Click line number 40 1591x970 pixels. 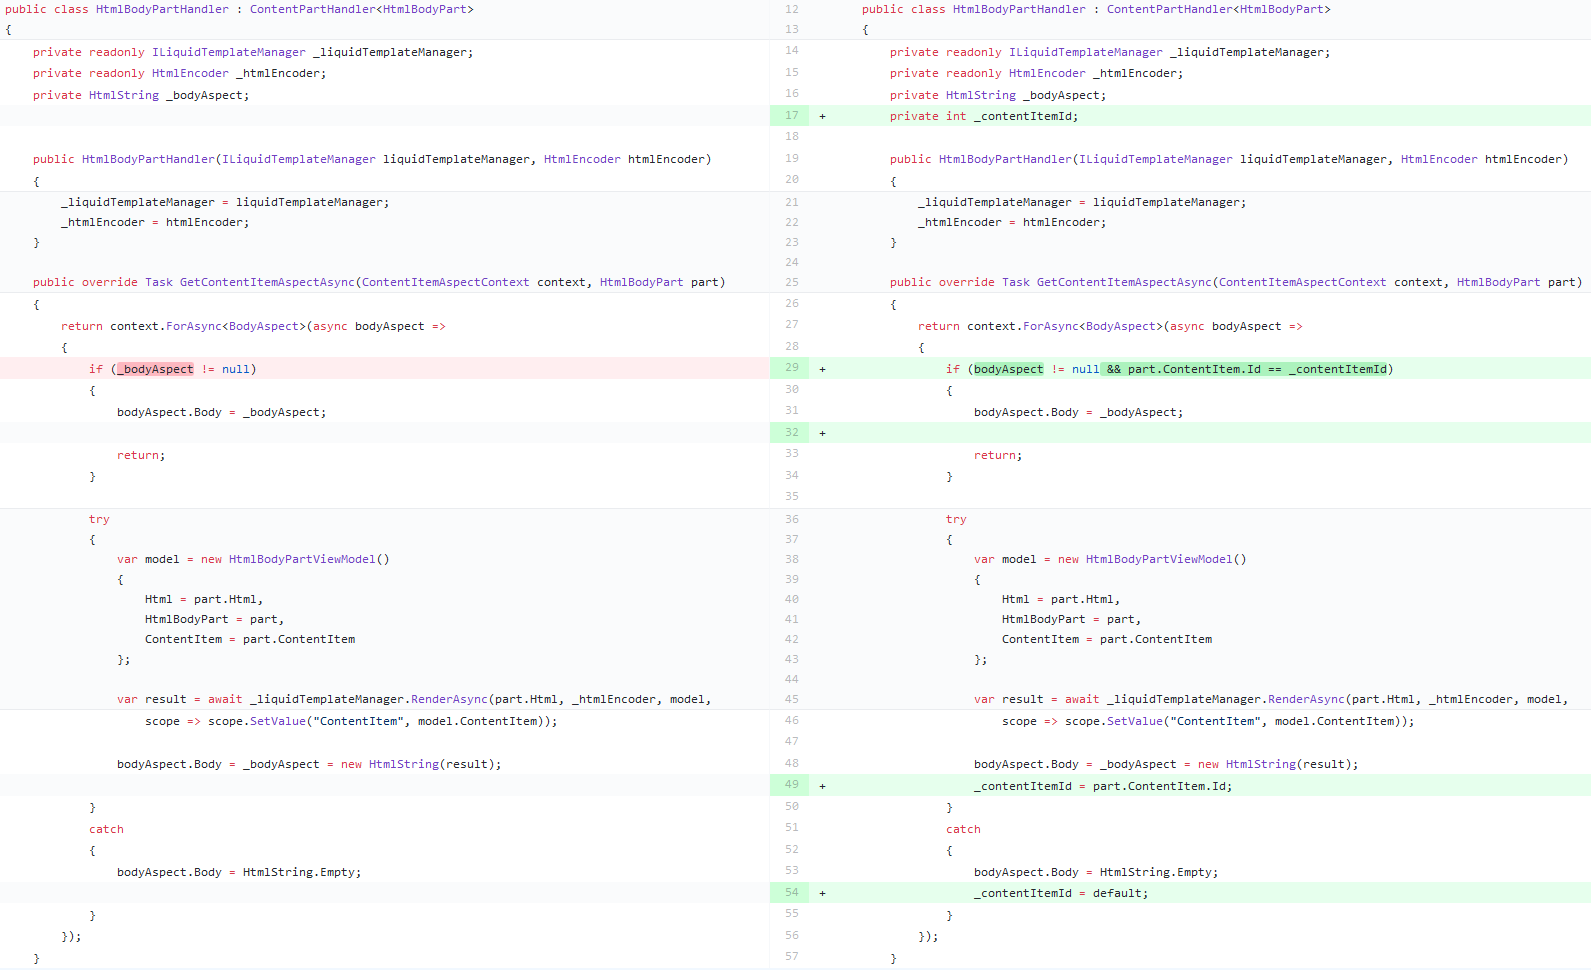point(792,599)
